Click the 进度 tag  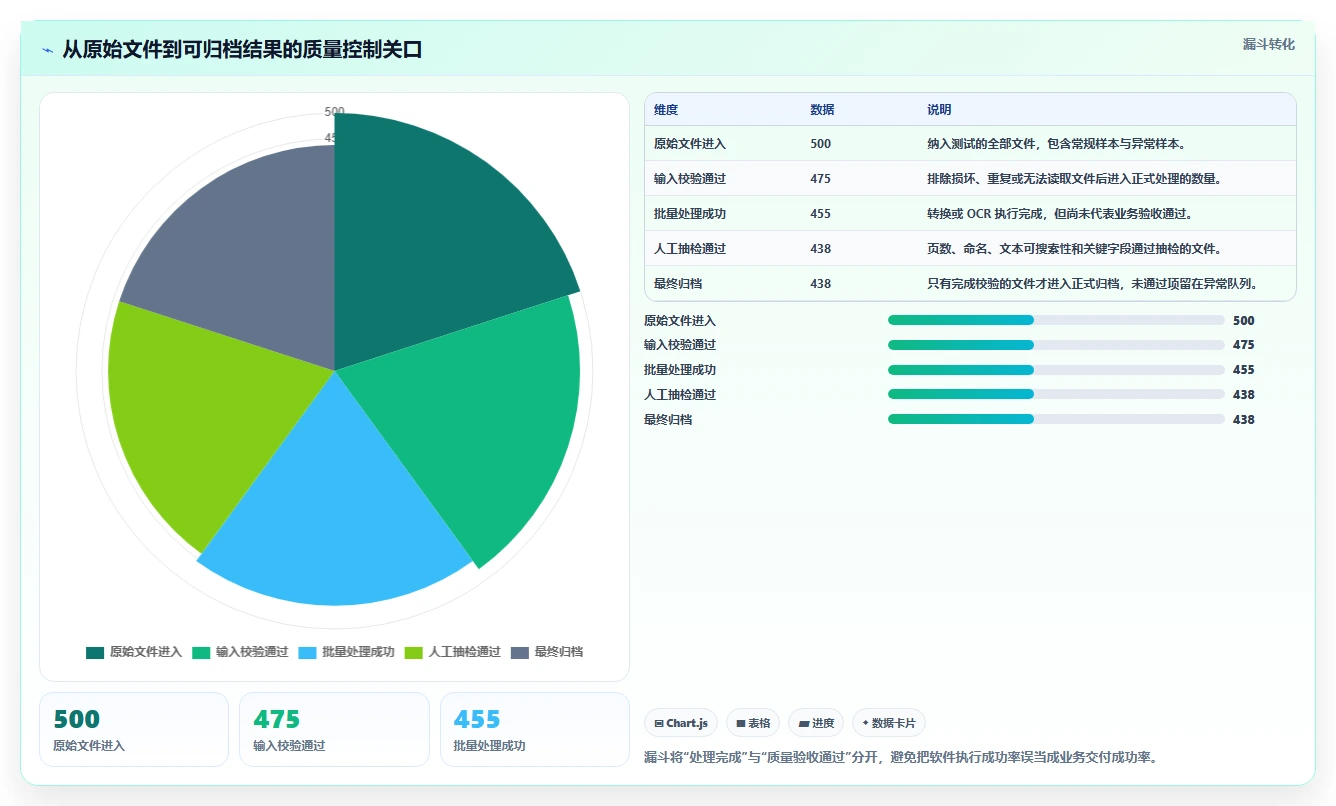816,723
